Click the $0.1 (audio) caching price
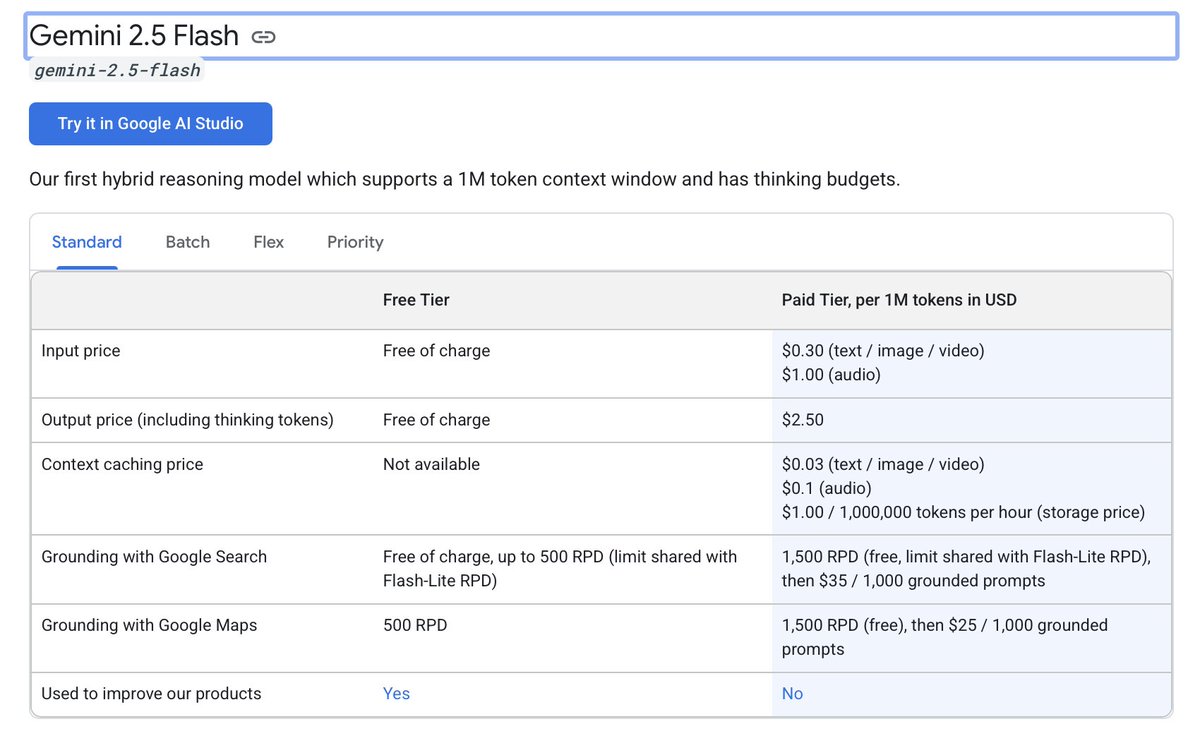Image resolution: width=1200 pixels, height=755 pixels. (827, 488)
